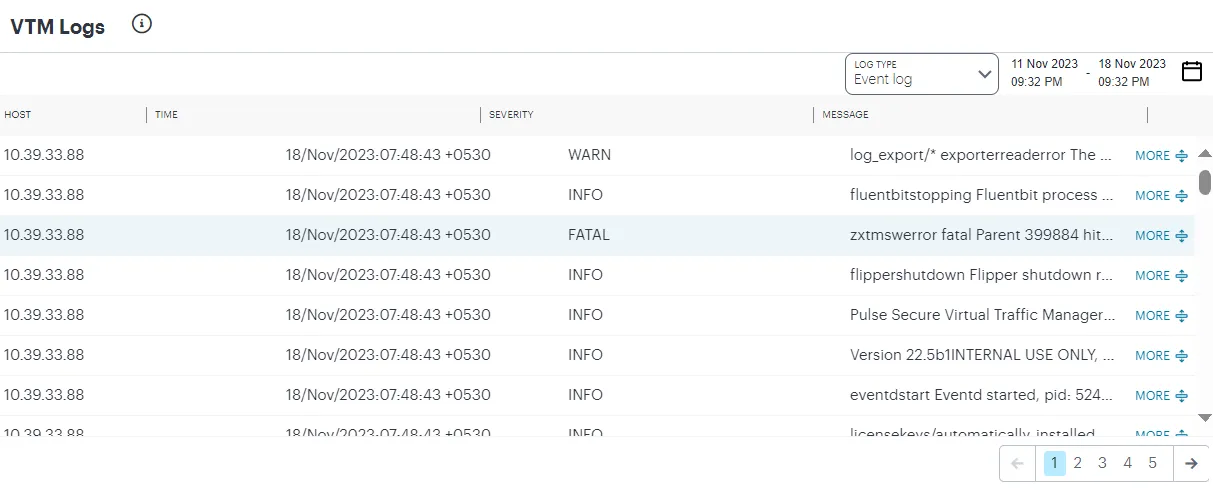The height and width of the screenshot is (490, 1213).
Task: Expand the fluentbitstopping row
Action: (1161, 196)
